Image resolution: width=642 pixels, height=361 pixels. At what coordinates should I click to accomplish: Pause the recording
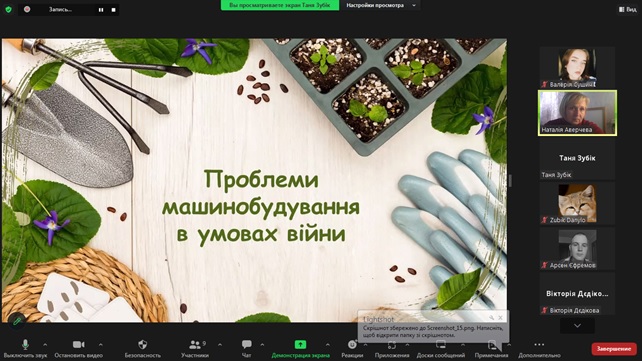tap(101, 9)
